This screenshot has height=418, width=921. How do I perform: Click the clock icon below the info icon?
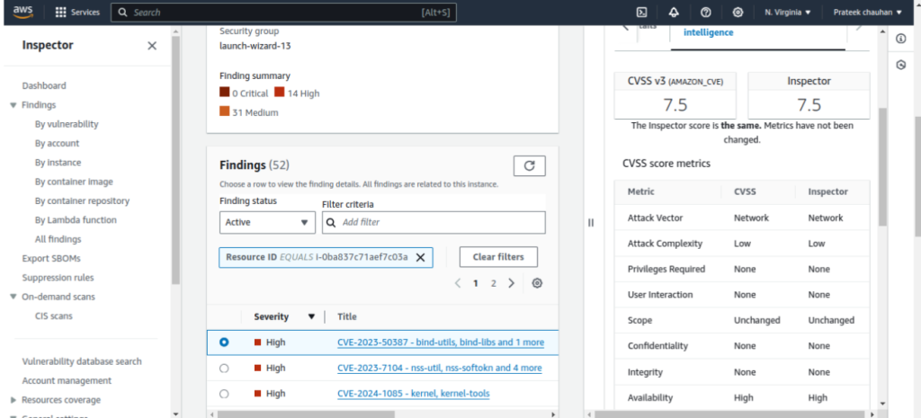click(900, 65)
